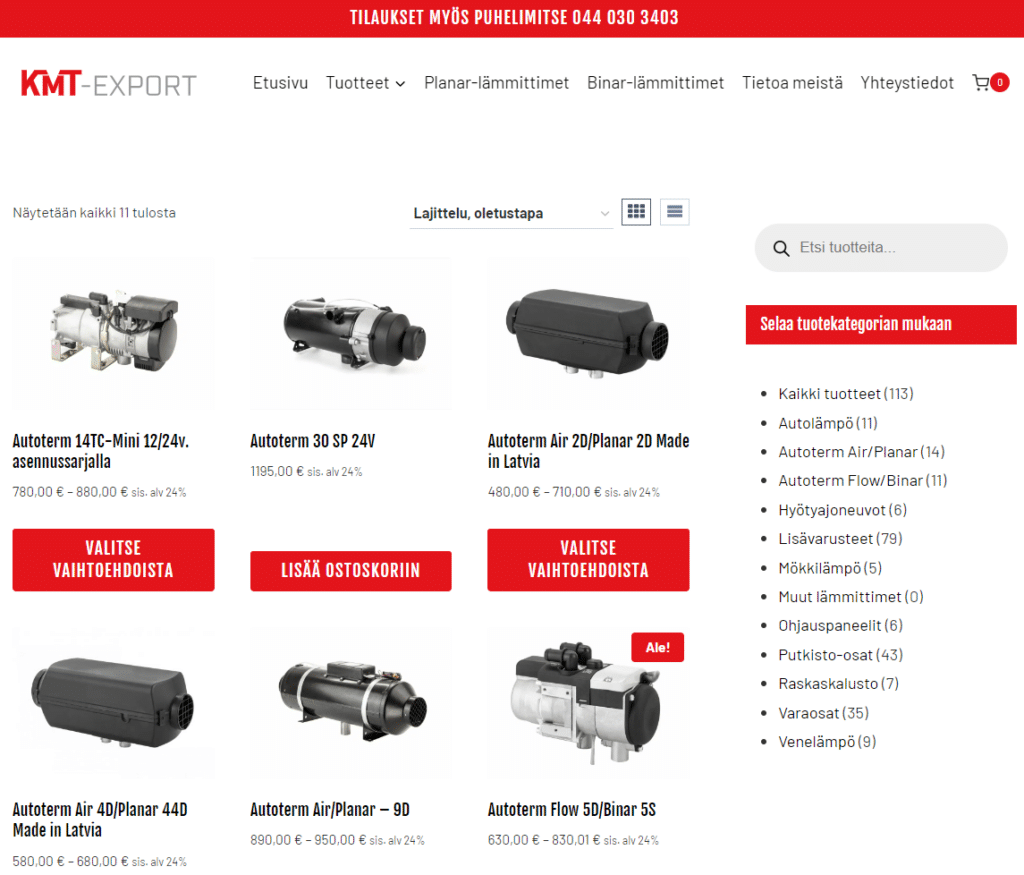The width and height of the screenshot is (1024, 875).
Task: Open Autoterm Flow 5D/Binar 5S title
Action: tap(571, 810)
